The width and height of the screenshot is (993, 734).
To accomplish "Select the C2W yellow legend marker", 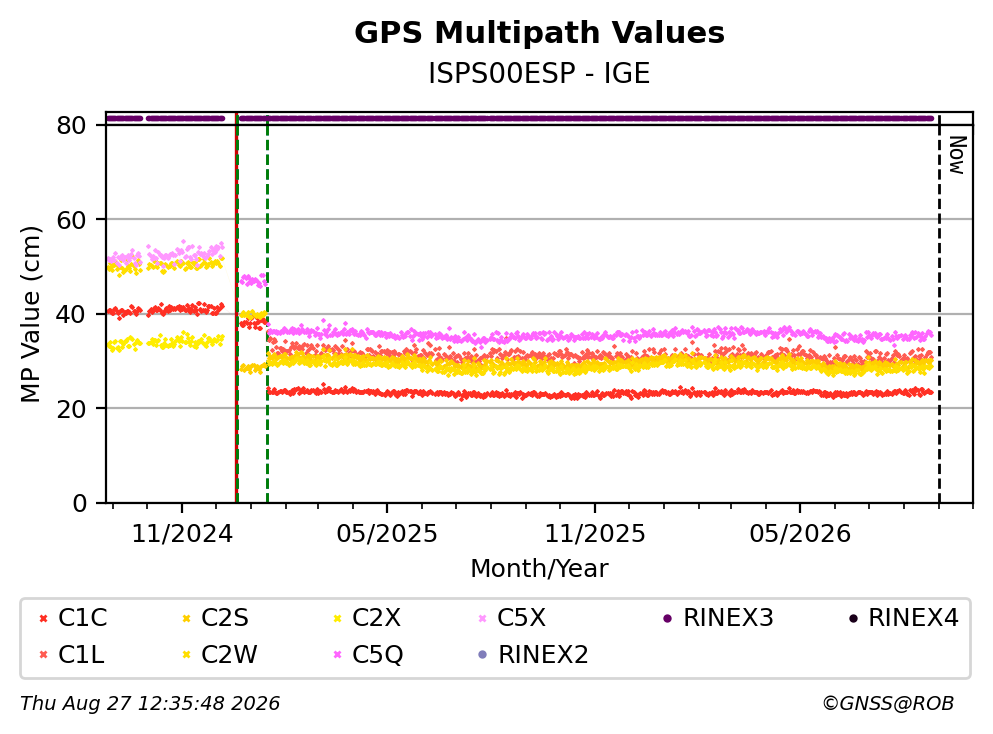I will tap(186, 655).
